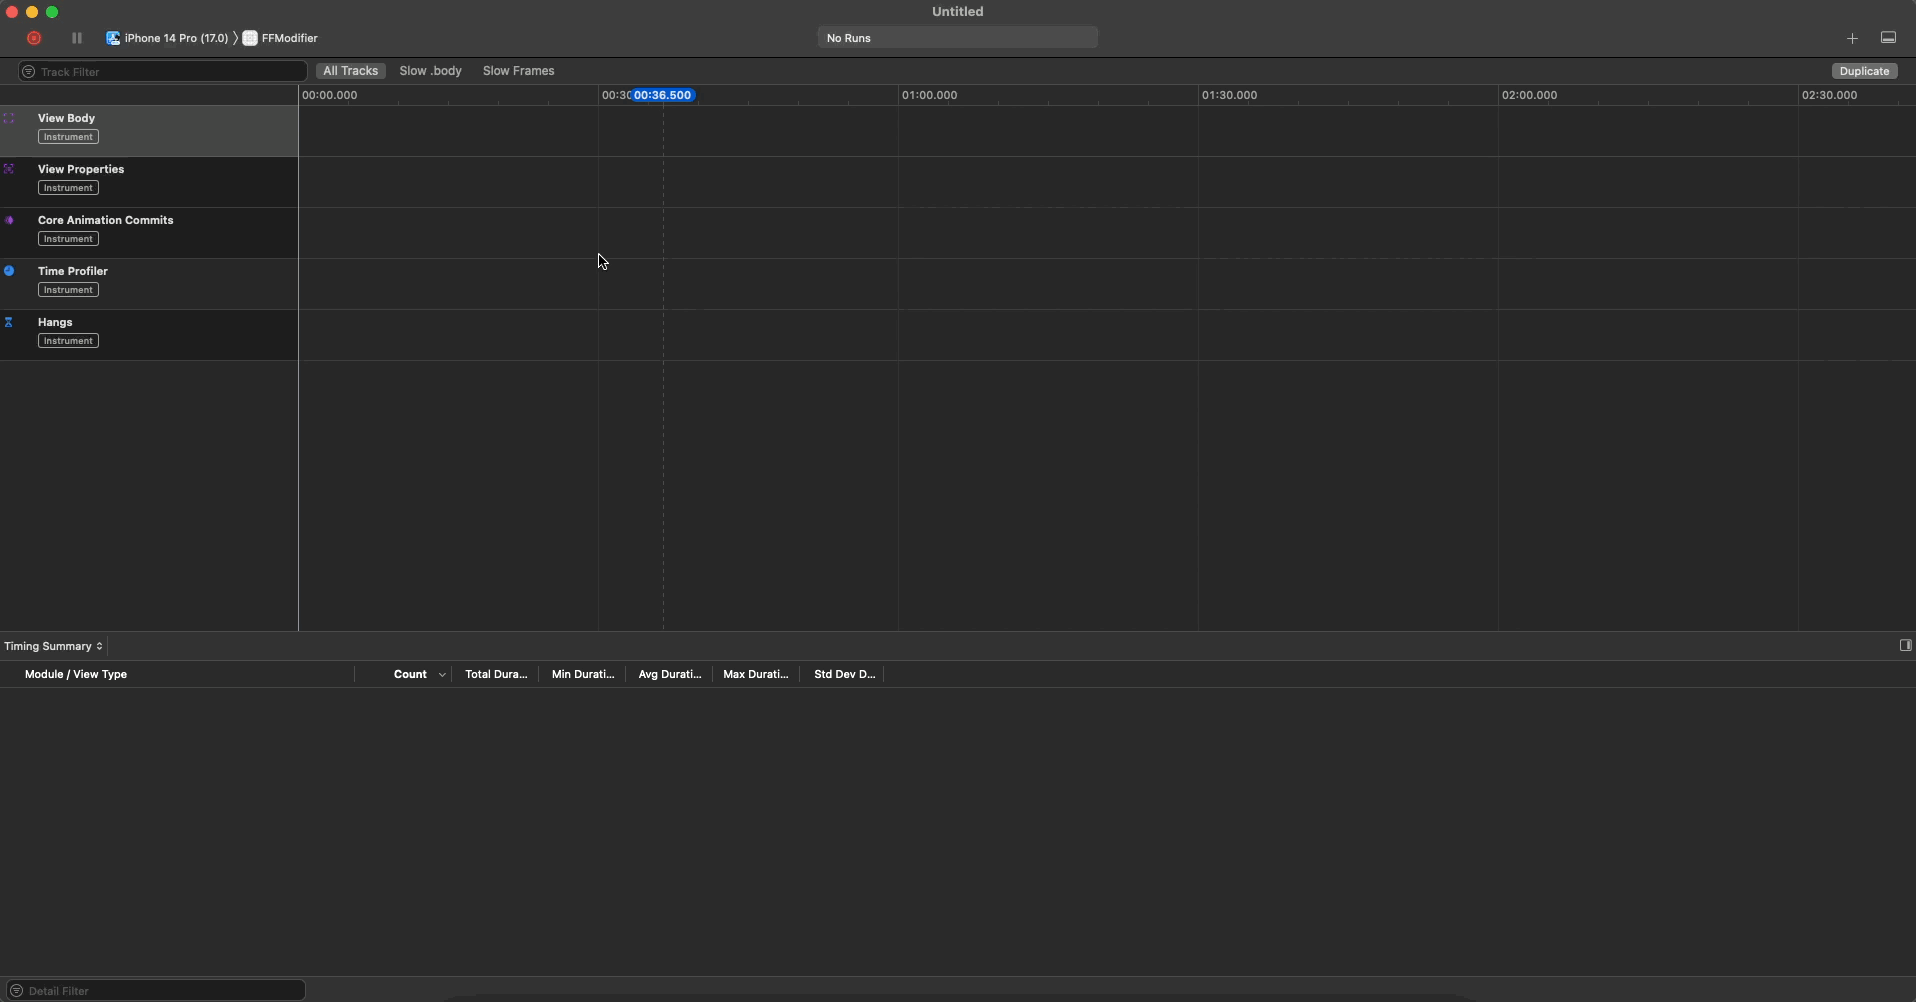Click the 00:36.500 playhead time marker
The width and height of the screenshot is (1916, 1002).
coord(664,95)
